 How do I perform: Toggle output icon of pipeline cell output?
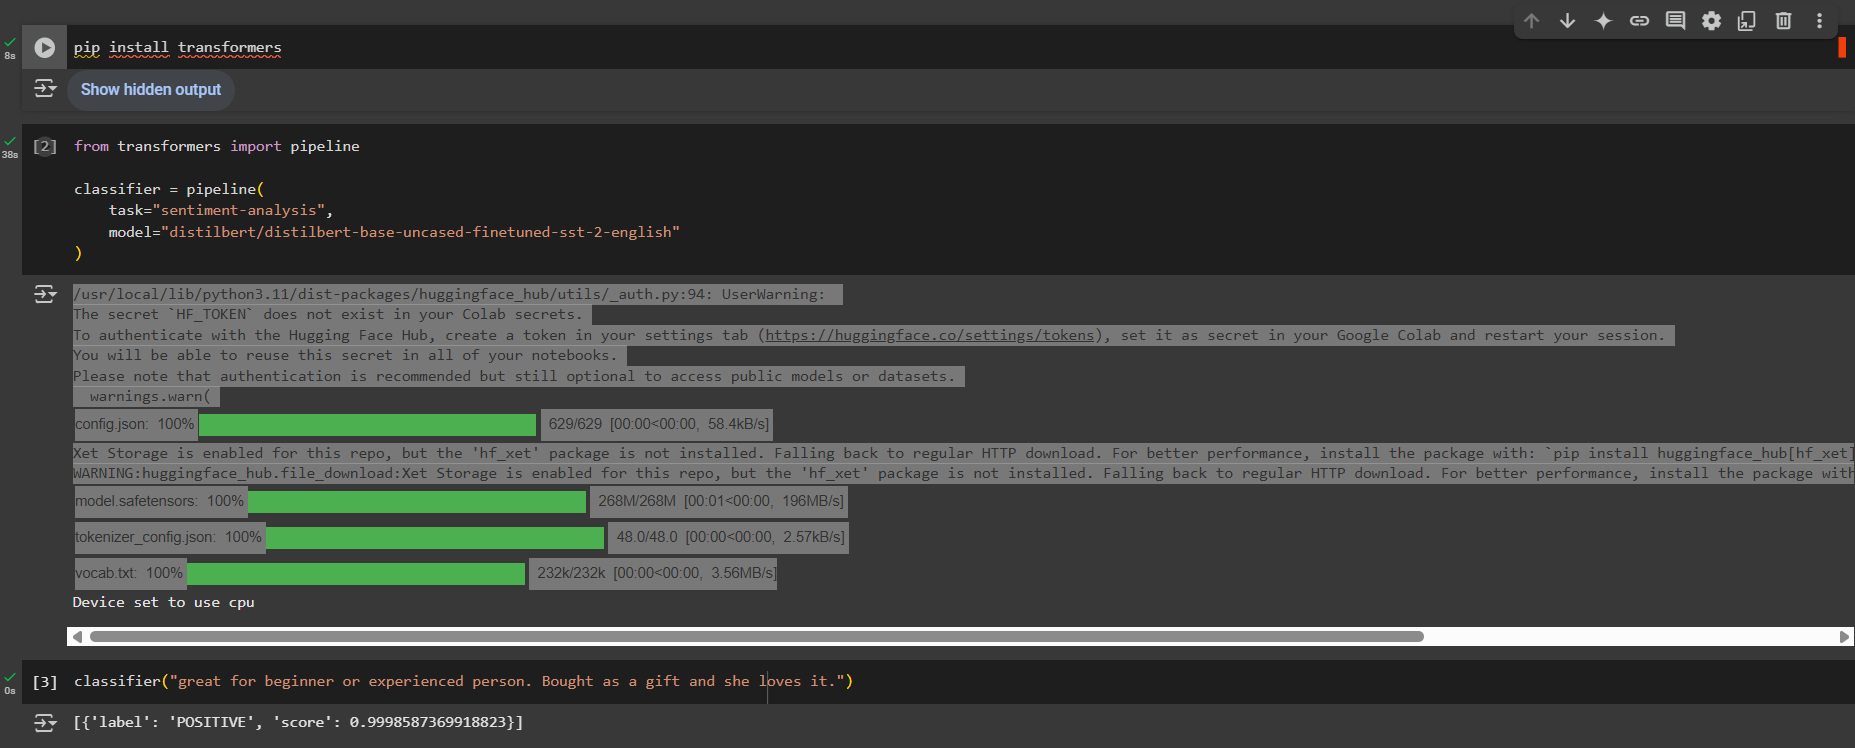(x=45, y=294)
